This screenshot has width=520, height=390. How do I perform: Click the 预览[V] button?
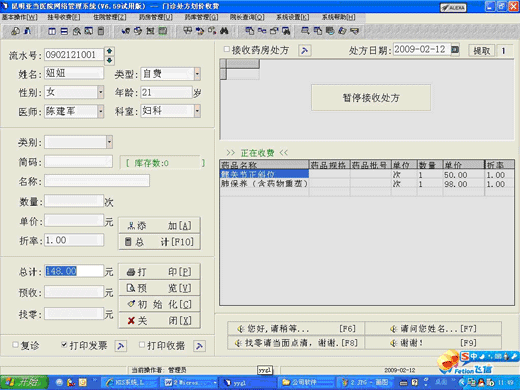point(159,288)
